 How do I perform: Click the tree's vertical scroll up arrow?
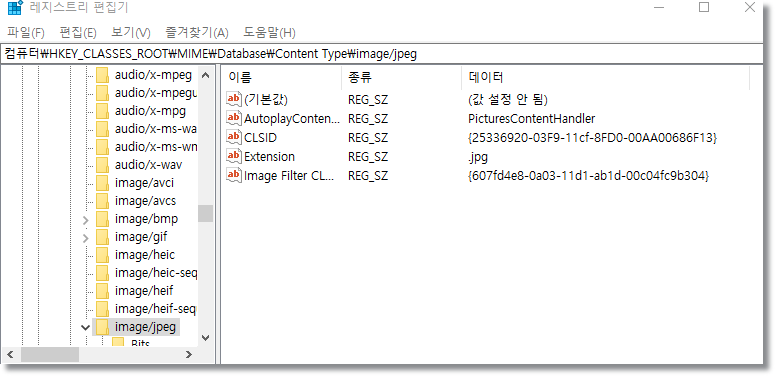point(206,75)
